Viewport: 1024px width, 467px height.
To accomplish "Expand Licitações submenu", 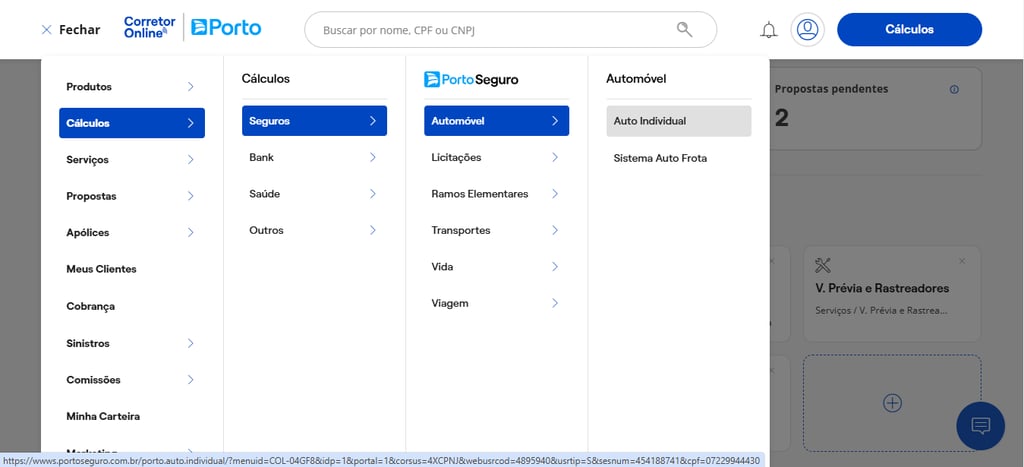I will [x=496, y=157].
